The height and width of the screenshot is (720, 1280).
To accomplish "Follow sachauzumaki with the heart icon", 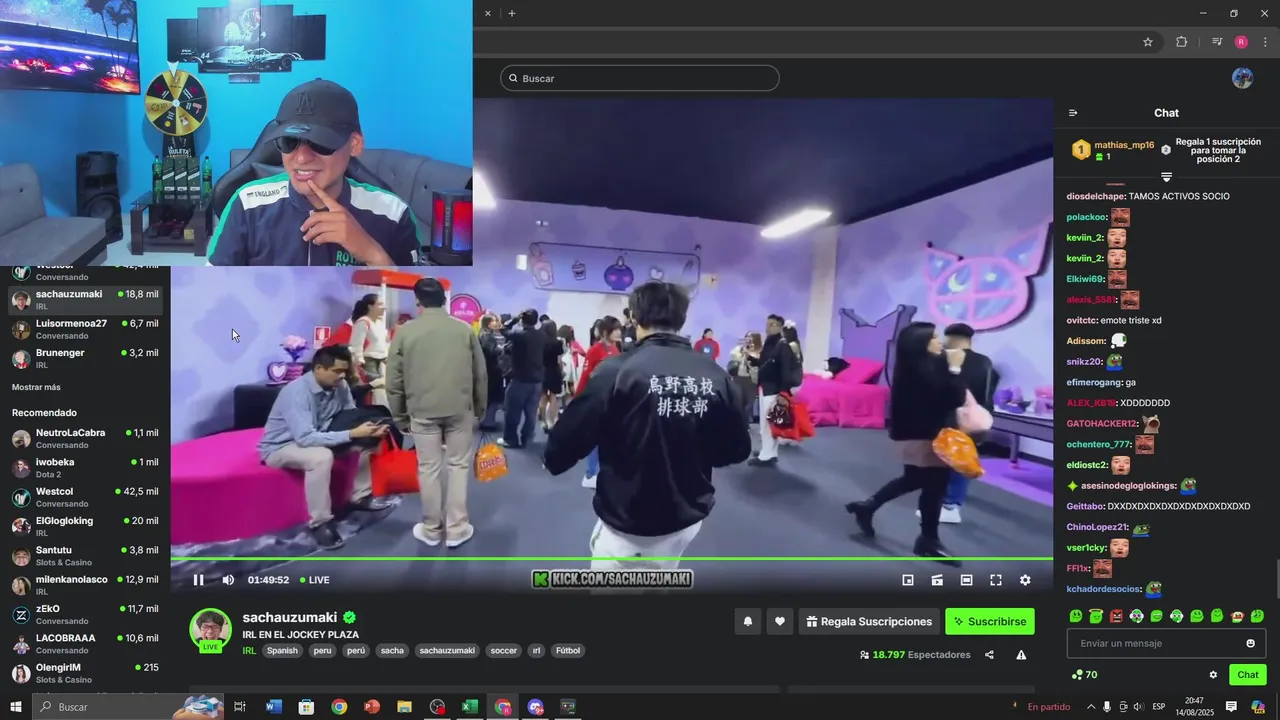I will 780,621.
